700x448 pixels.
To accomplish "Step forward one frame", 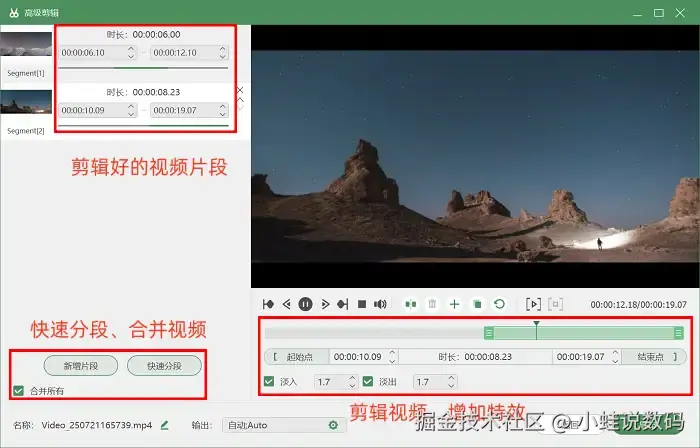I will [325, 304].
